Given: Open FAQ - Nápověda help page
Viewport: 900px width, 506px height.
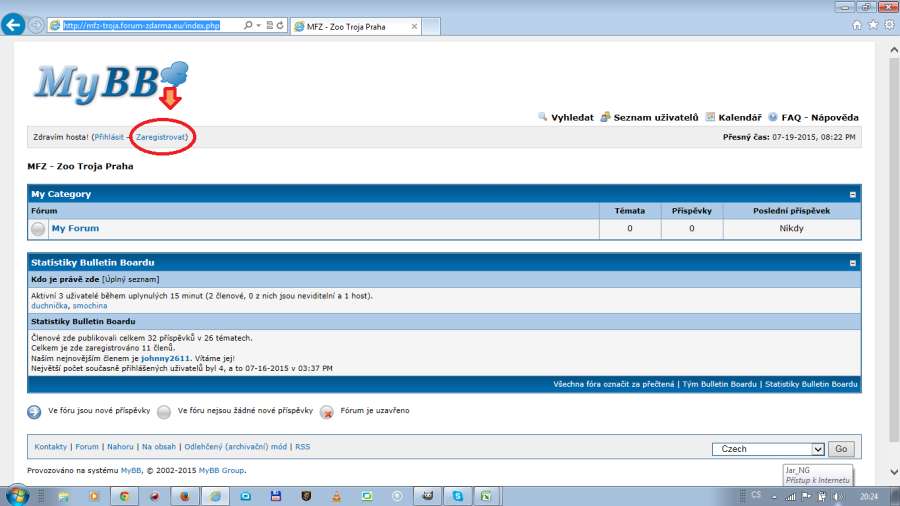Looking at the screenshot, I should coord(819,117).
